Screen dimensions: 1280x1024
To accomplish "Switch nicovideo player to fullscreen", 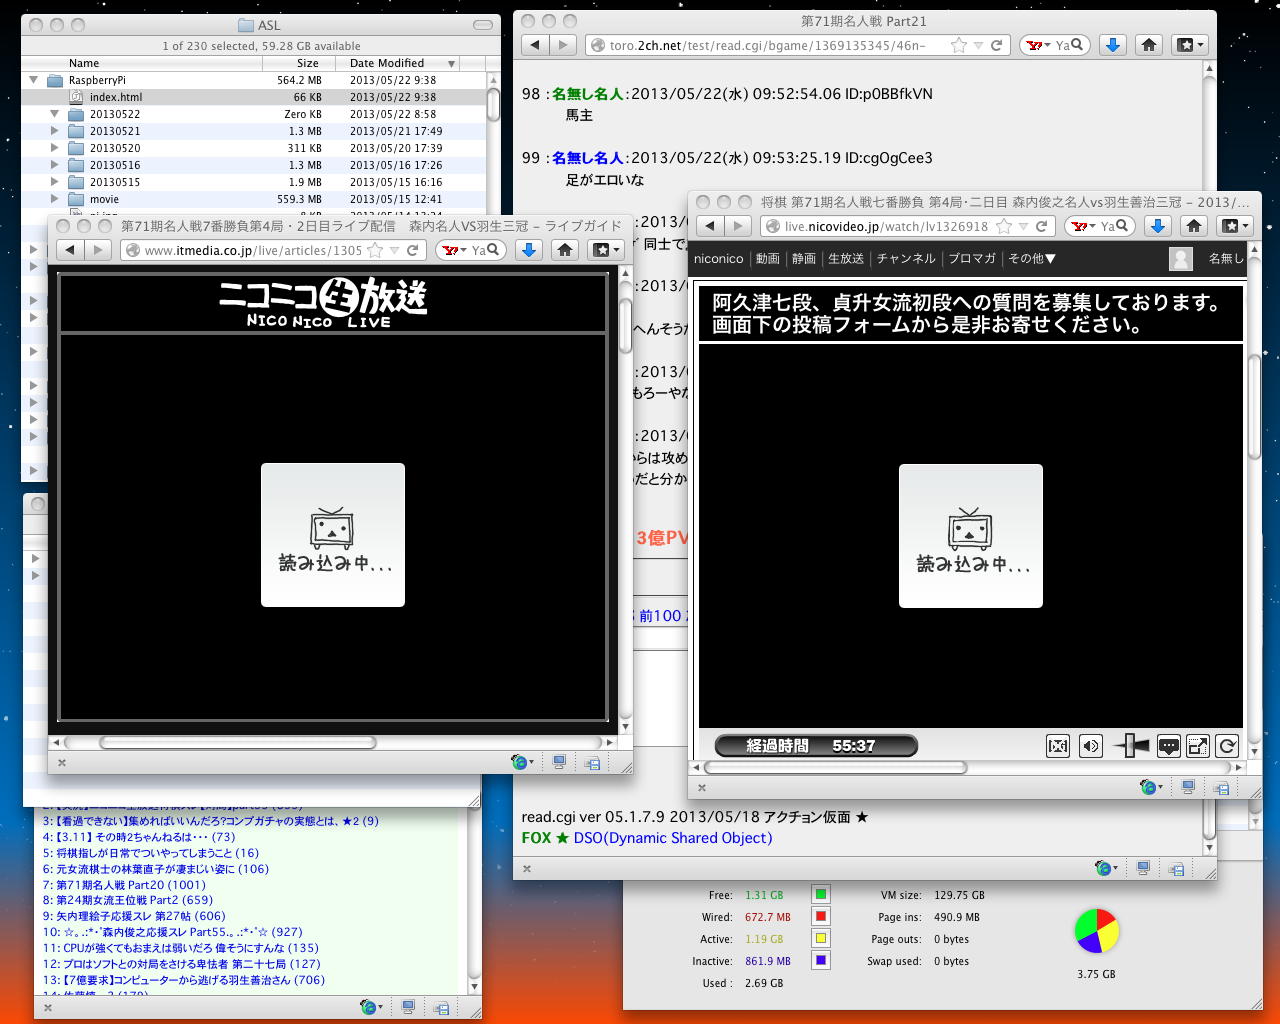I will point(1198,746).
